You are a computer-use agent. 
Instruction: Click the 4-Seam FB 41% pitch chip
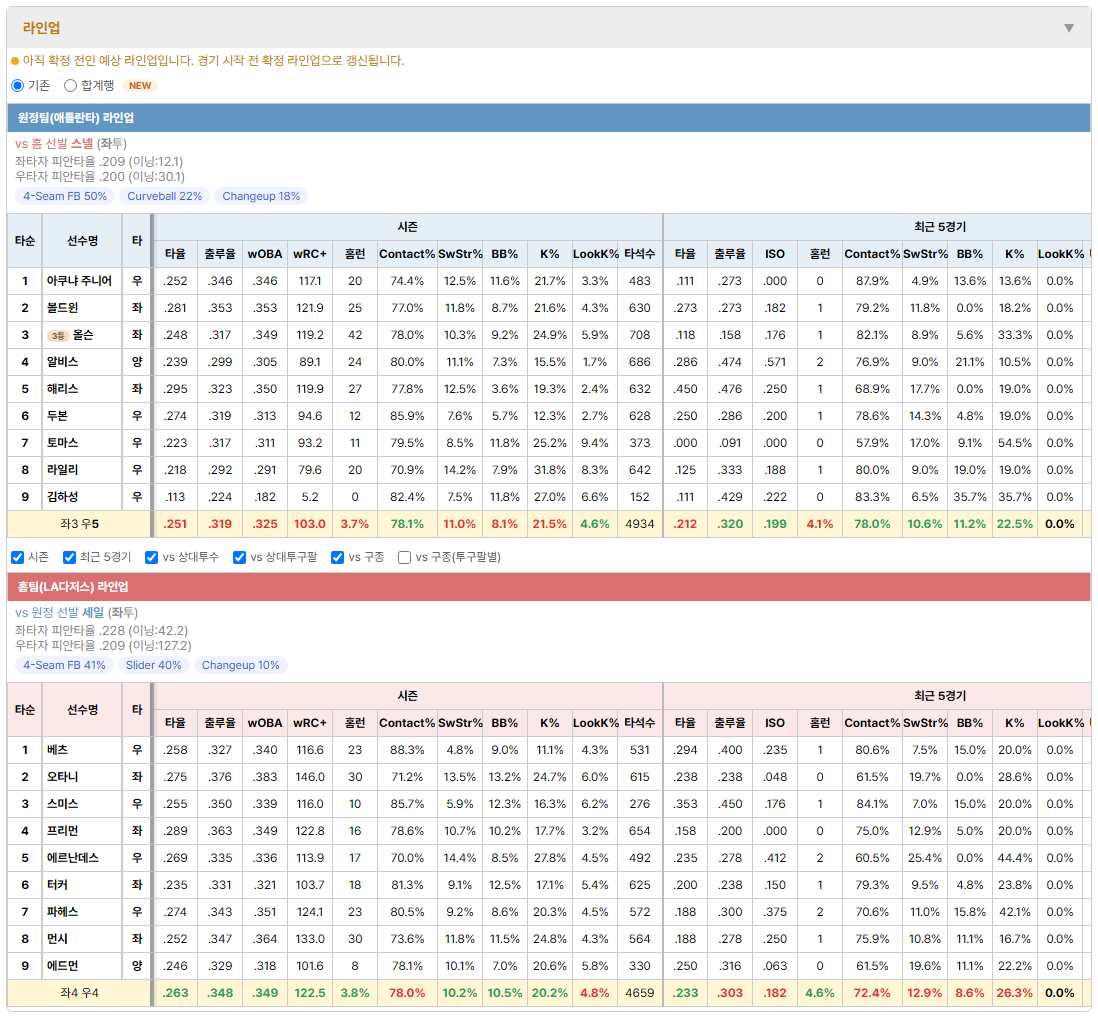coord(64,665)
